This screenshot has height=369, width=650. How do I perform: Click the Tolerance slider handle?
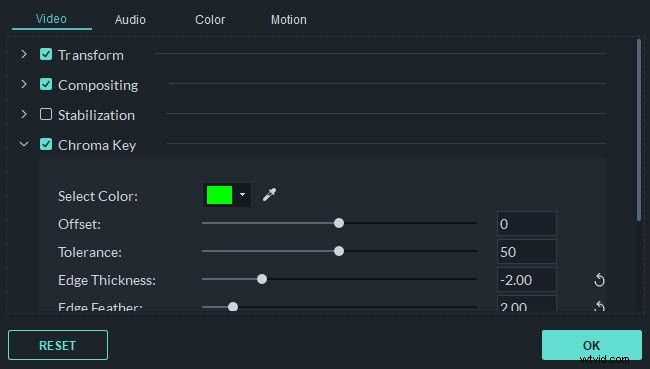339,251
